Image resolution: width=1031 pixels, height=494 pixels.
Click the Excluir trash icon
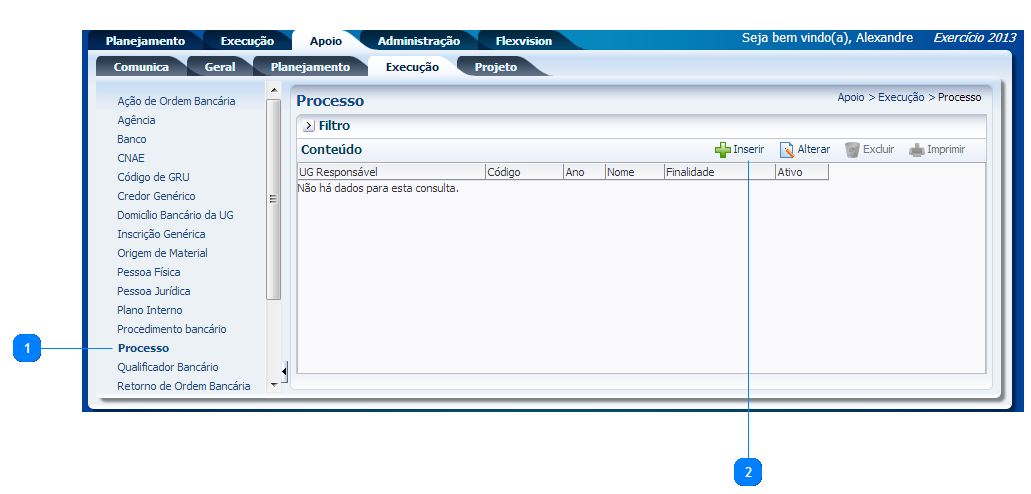pyautogui.click(x=852, y=150)
